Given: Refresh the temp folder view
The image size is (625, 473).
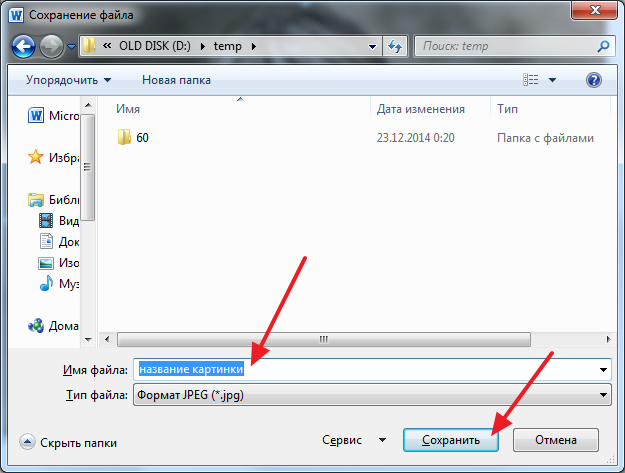Looking at the screenshot, I should [395, 47].
